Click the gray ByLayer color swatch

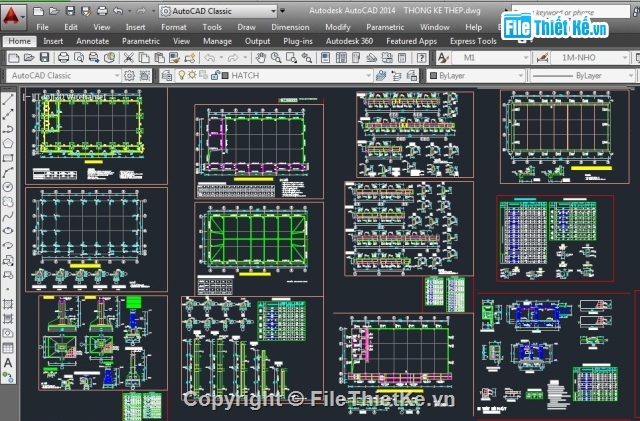tap(433, 76)
